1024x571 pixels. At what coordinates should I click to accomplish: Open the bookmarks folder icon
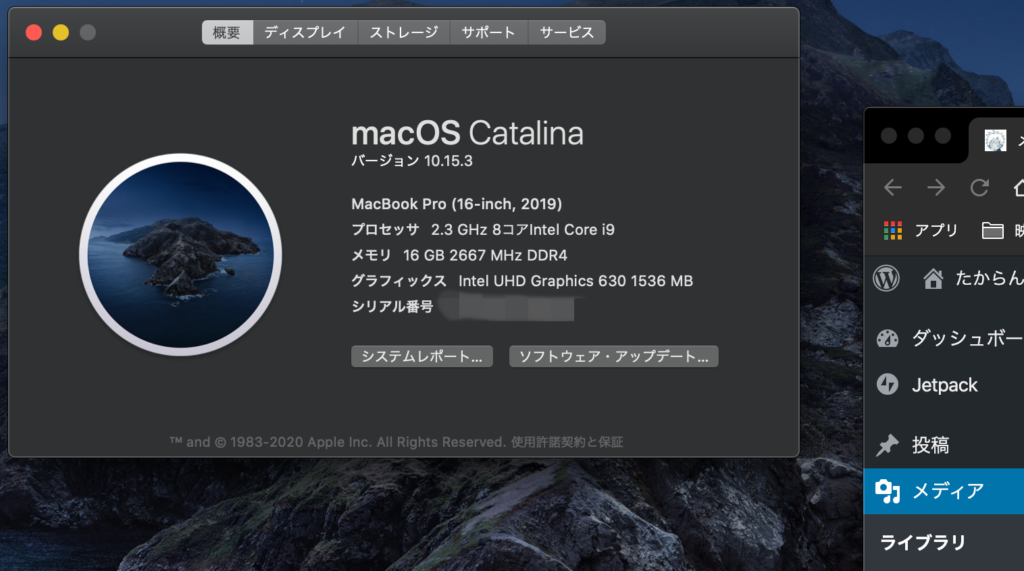[993, 230]
